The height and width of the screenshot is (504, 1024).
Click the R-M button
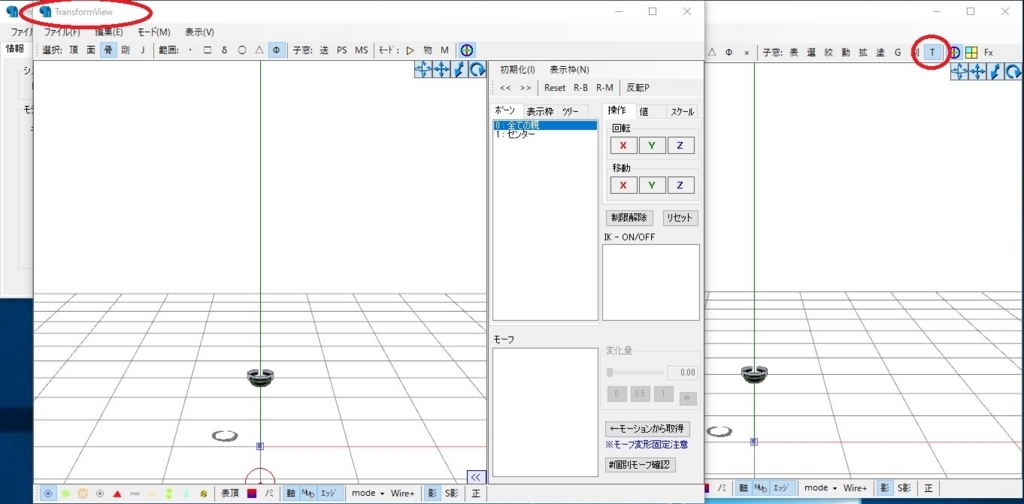coord(605,87)
